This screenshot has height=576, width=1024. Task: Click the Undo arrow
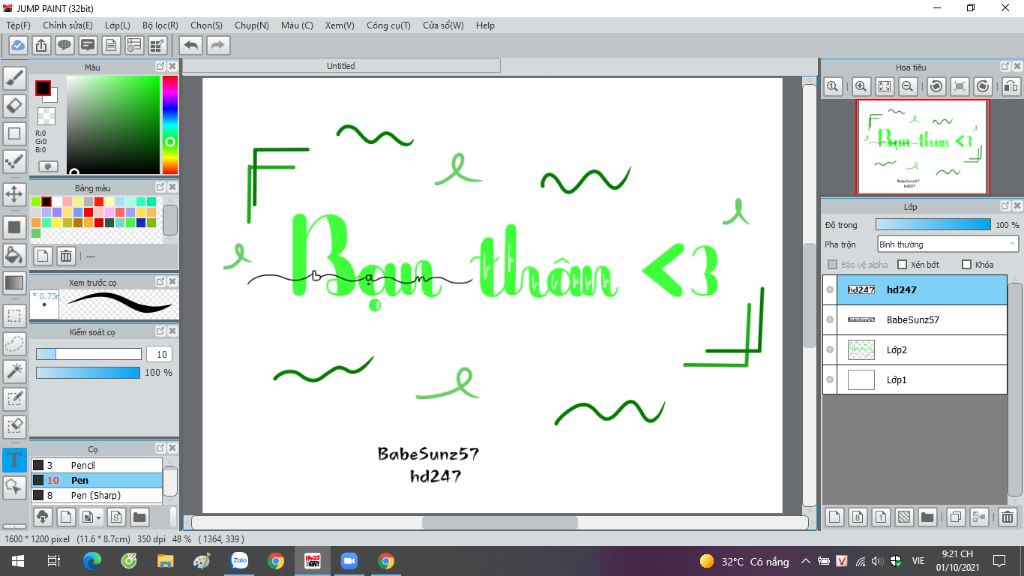[x=191, y=46]
